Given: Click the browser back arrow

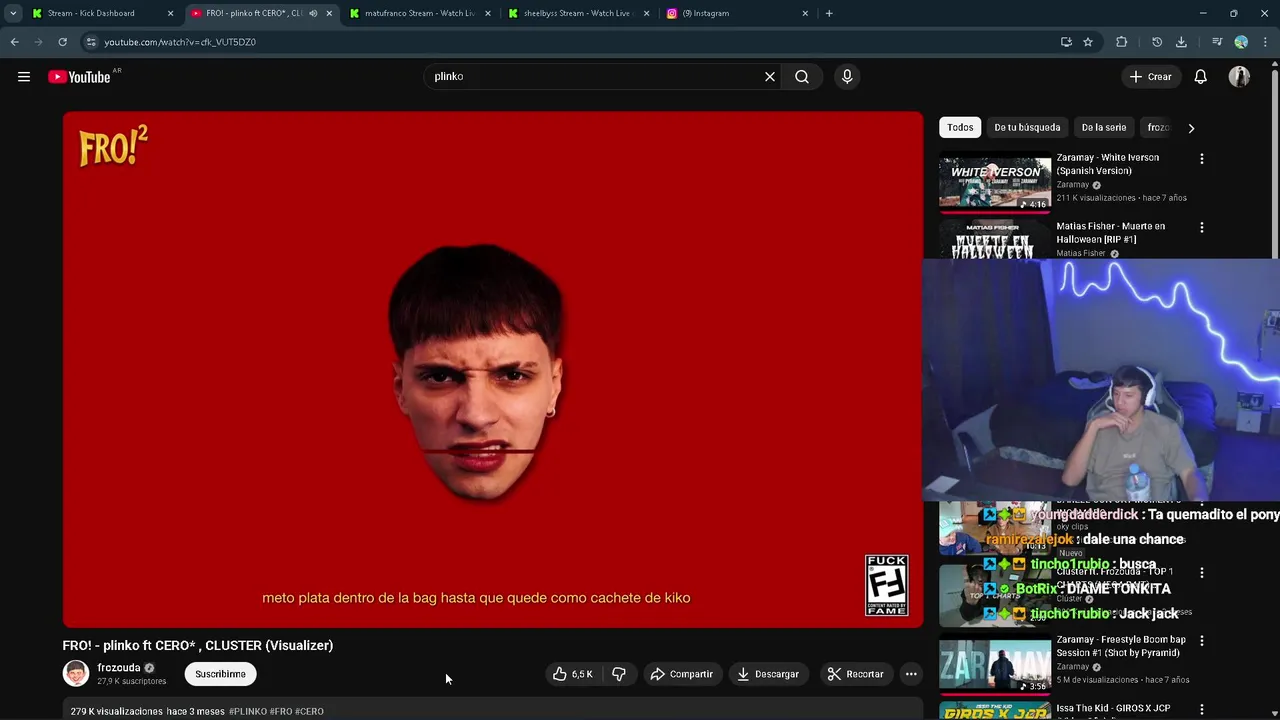Looking at the screenshot, I should pos(14,42).
